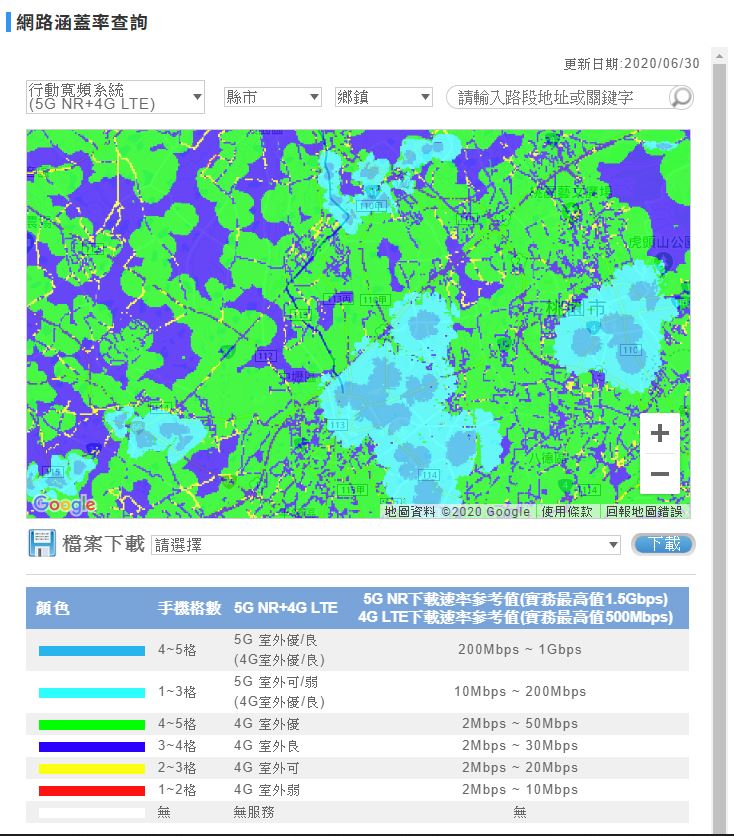734x836 pixels.
Task: Open the 使用條款 terms link
Action: pyautogui.click(x=567, y=512)
